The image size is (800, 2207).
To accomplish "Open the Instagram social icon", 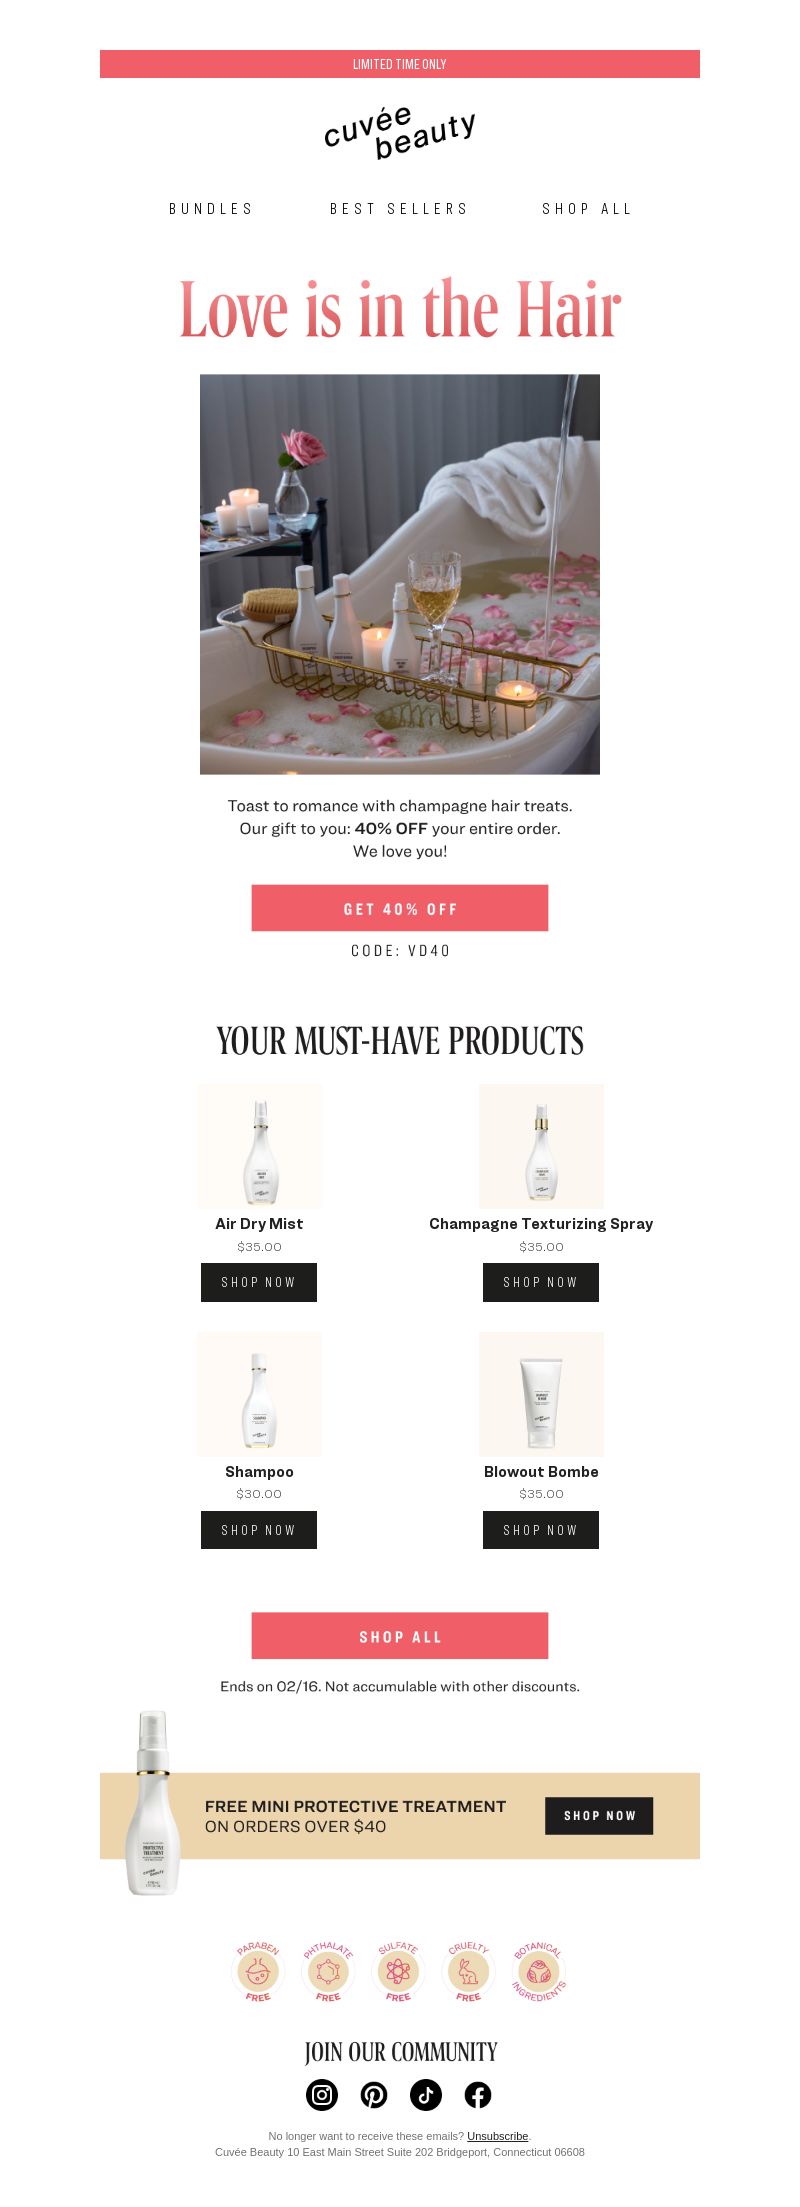I will coord(322,2094).
